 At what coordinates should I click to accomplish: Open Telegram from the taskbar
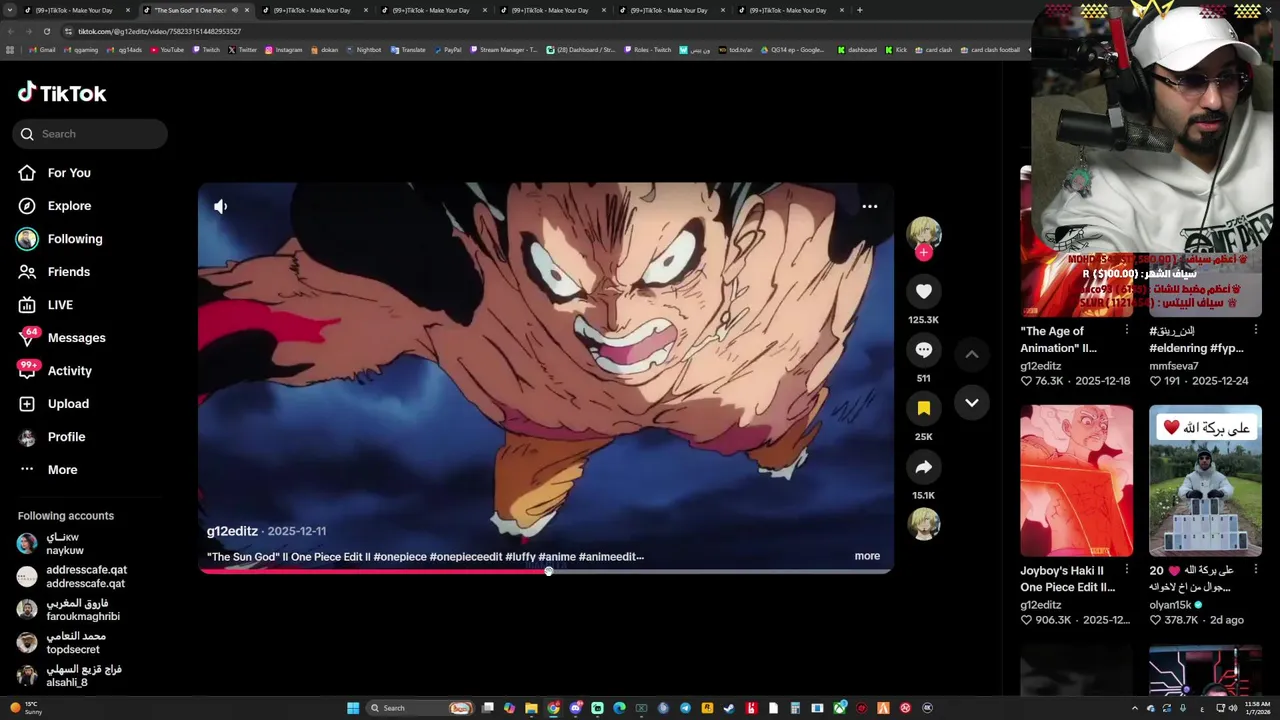point(685,708)
